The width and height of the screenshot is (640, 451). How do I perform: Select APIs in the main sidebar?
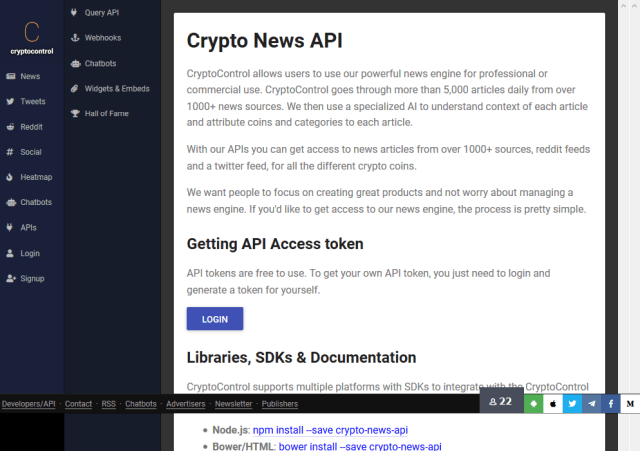click(29, 228)
